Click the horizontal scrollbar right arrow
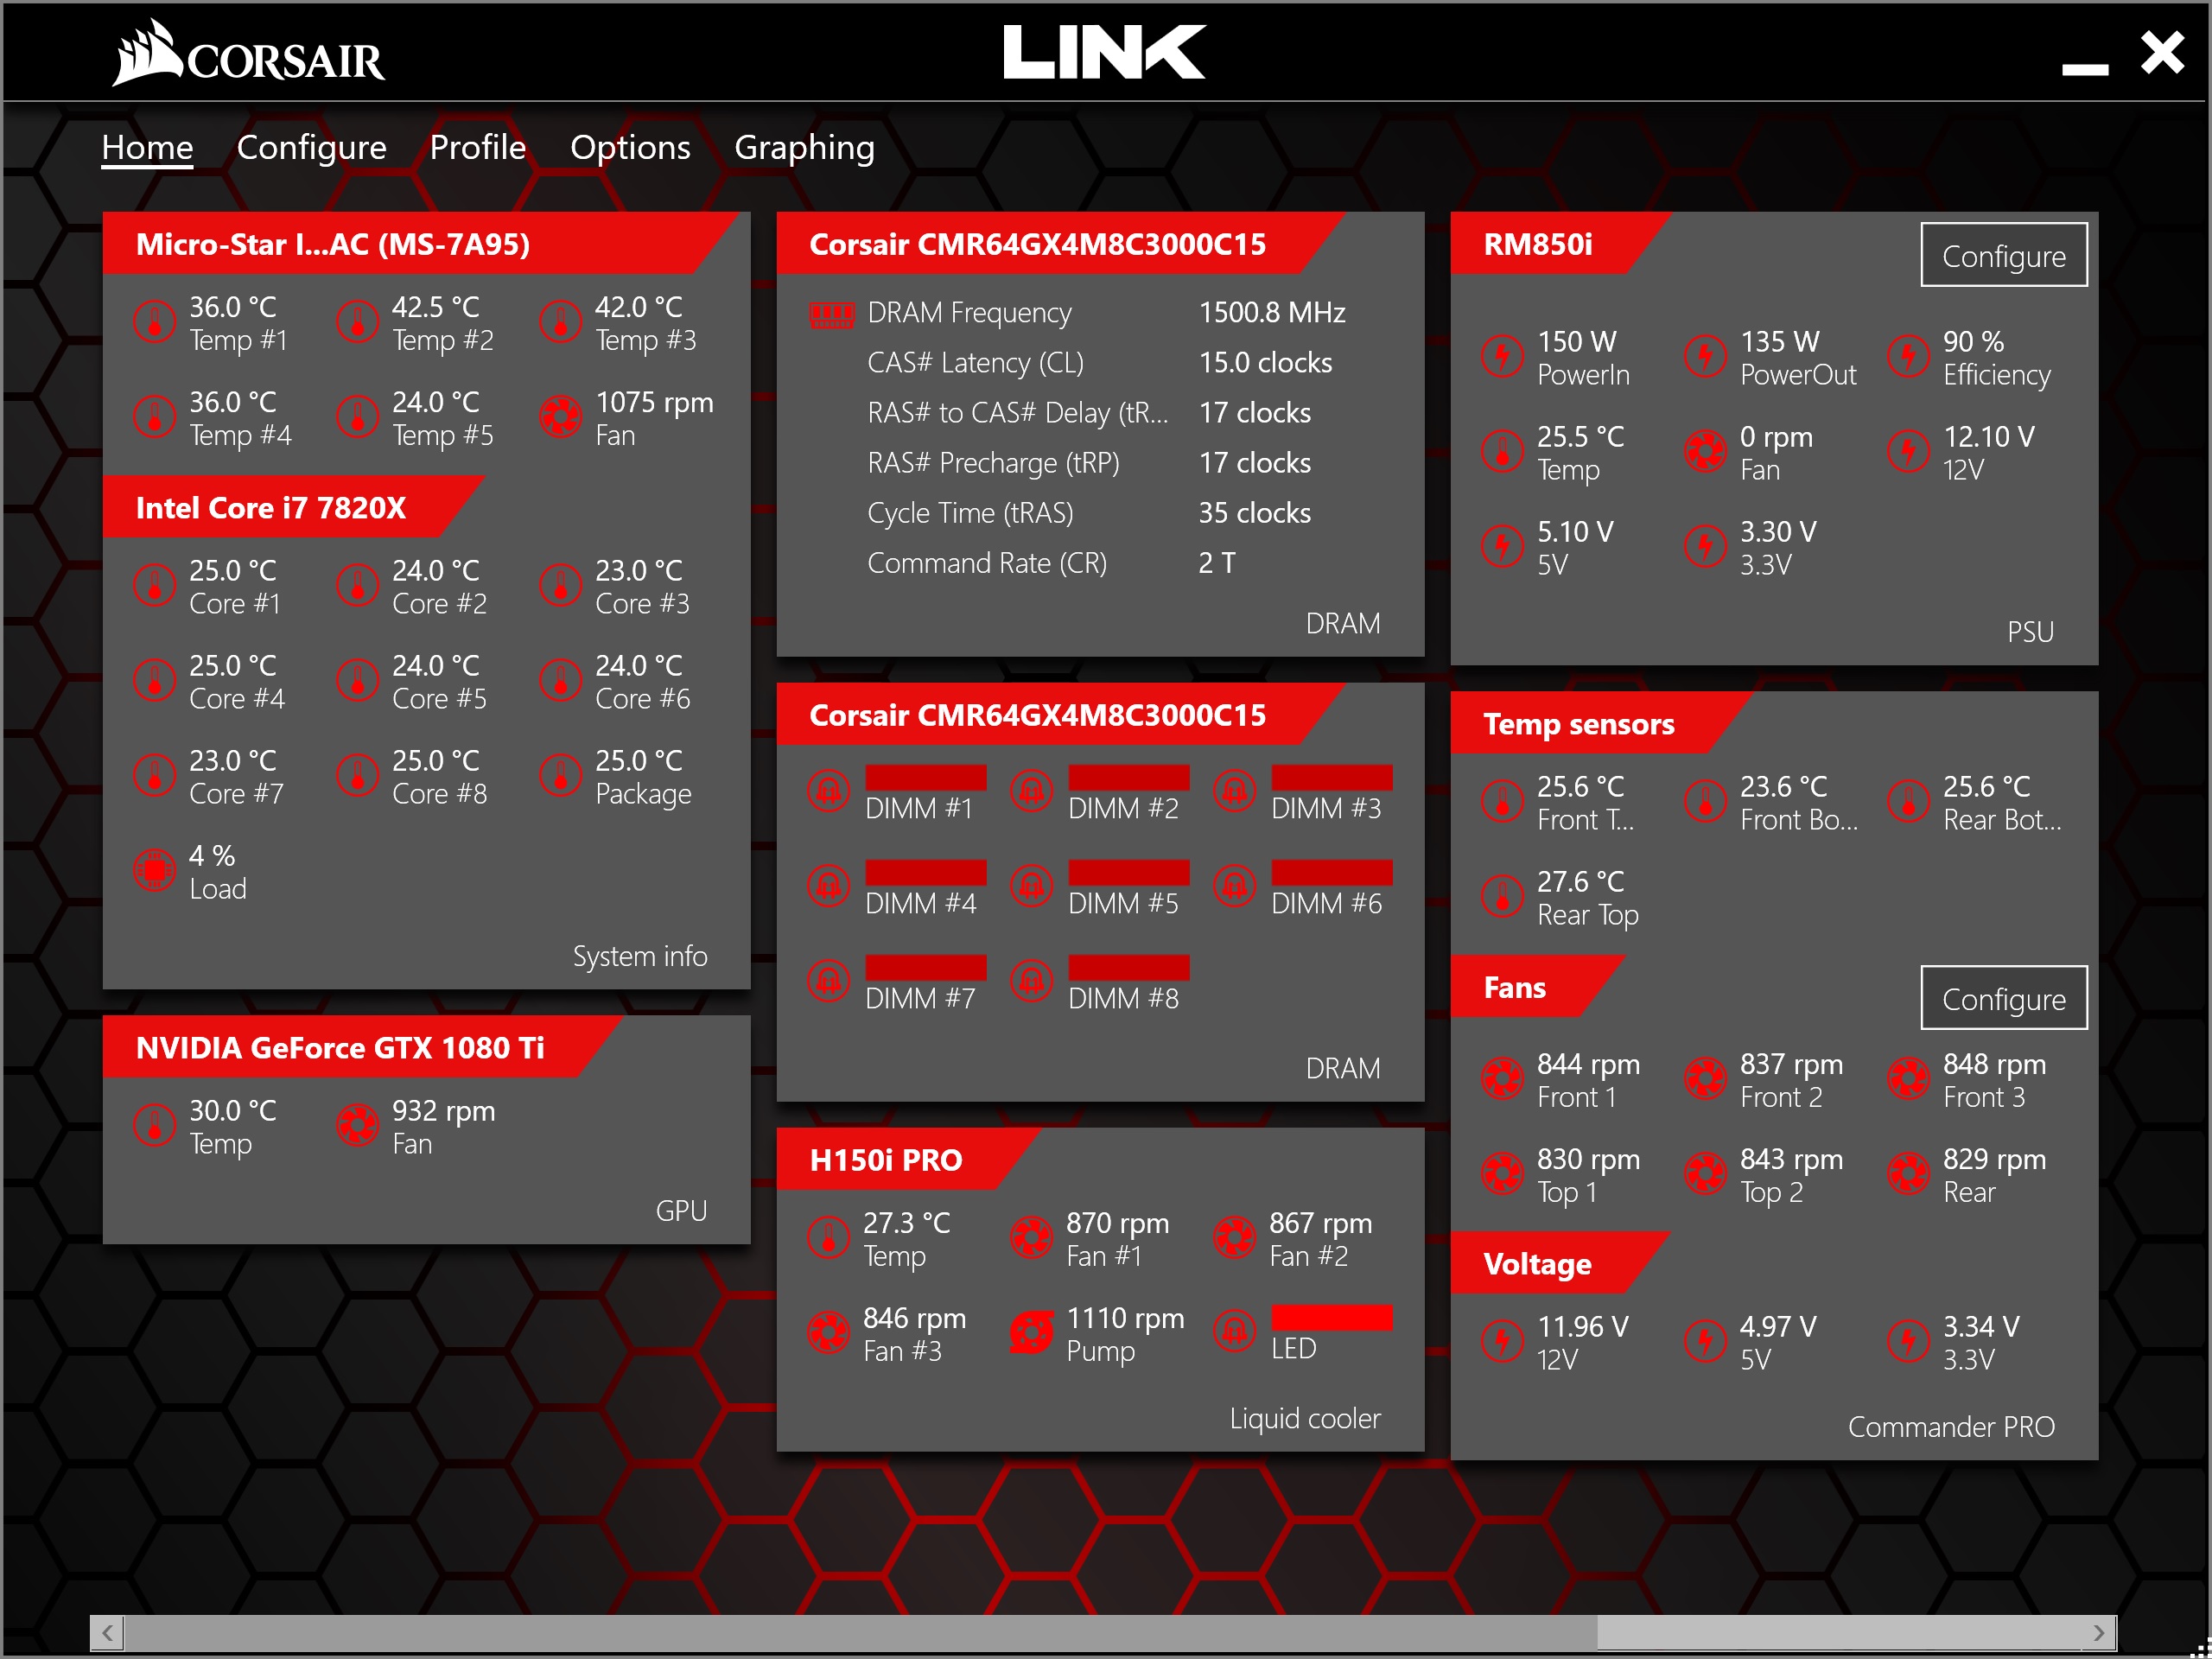 click(x=2100, y=1633)
